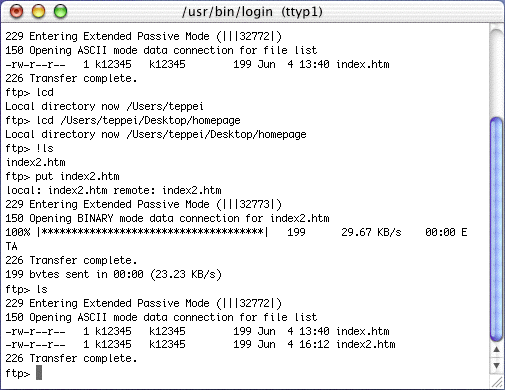Click the 29.67 KB/s transfer speed text
The width and height of the screenshot is (505, 390).
[x=371, y=232]
